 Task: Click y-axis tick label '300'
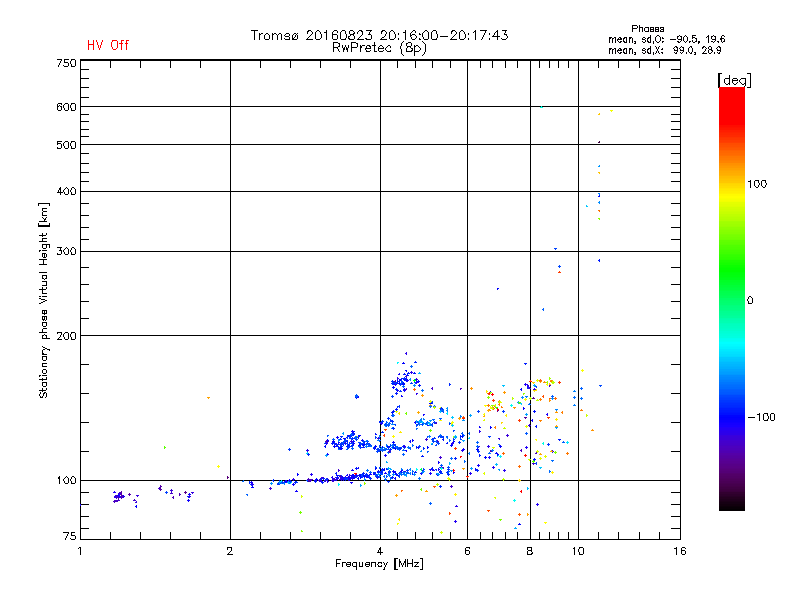click(66, 252)
